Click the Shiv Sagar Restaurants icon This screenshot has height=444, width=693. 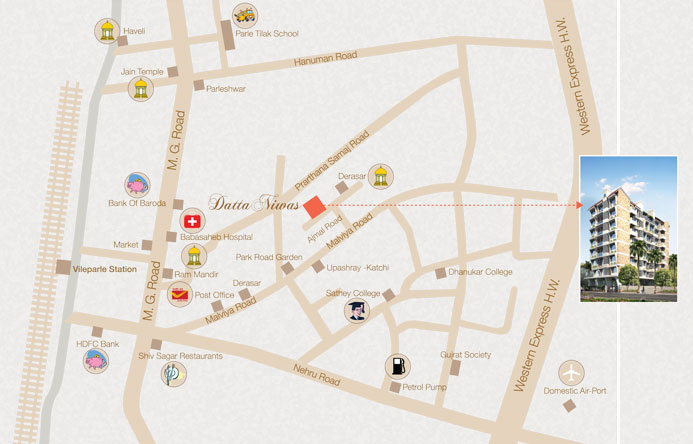click(174, 375)
